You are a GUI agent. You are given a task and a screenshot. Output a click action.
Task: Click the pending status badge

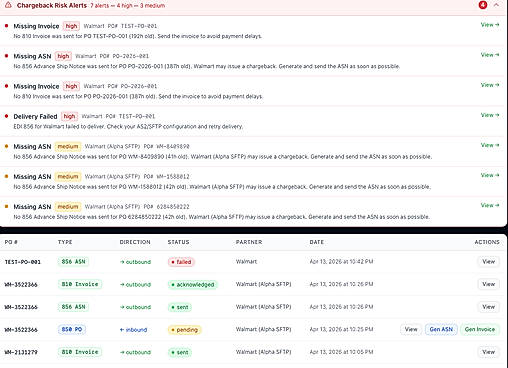[184, 330]
